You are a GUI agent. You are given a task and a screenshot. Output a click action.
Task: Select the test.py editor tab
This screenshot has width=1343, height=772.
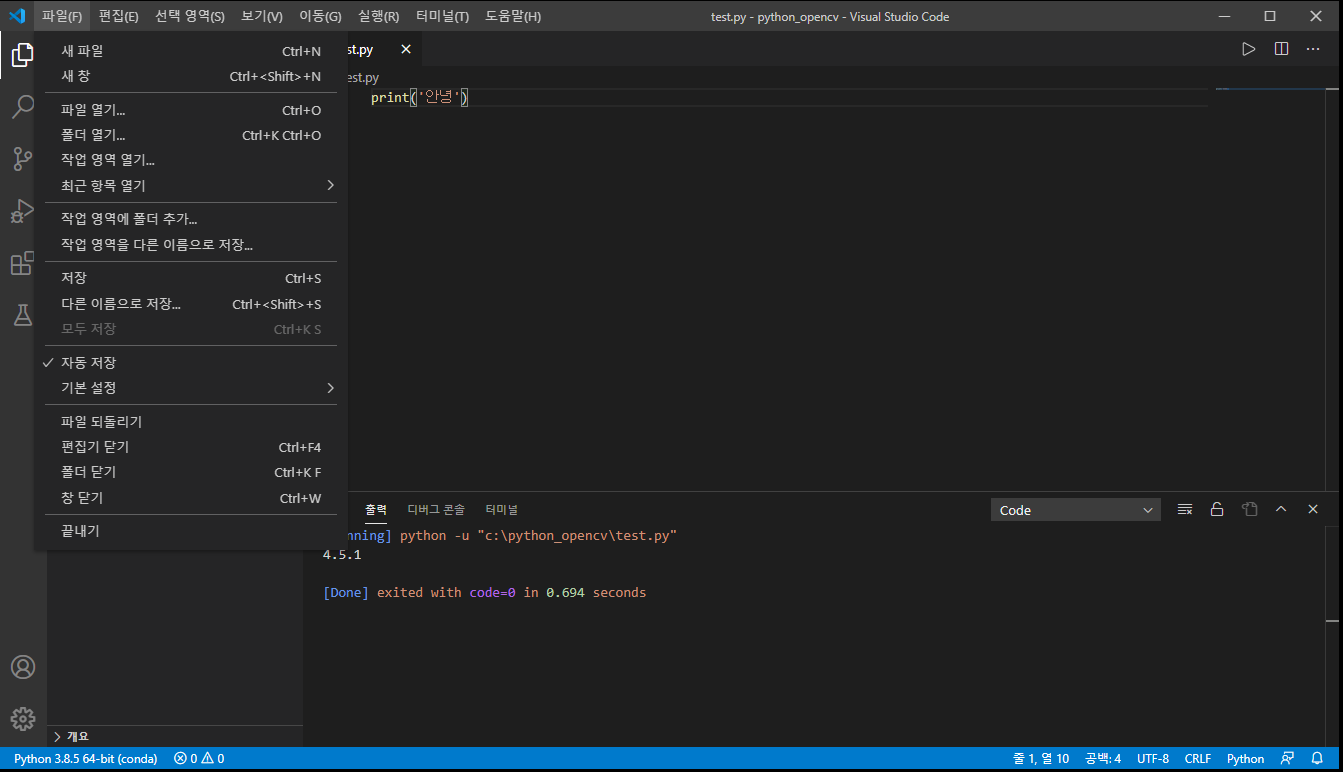pyautogui.click(x=382, y=49)
